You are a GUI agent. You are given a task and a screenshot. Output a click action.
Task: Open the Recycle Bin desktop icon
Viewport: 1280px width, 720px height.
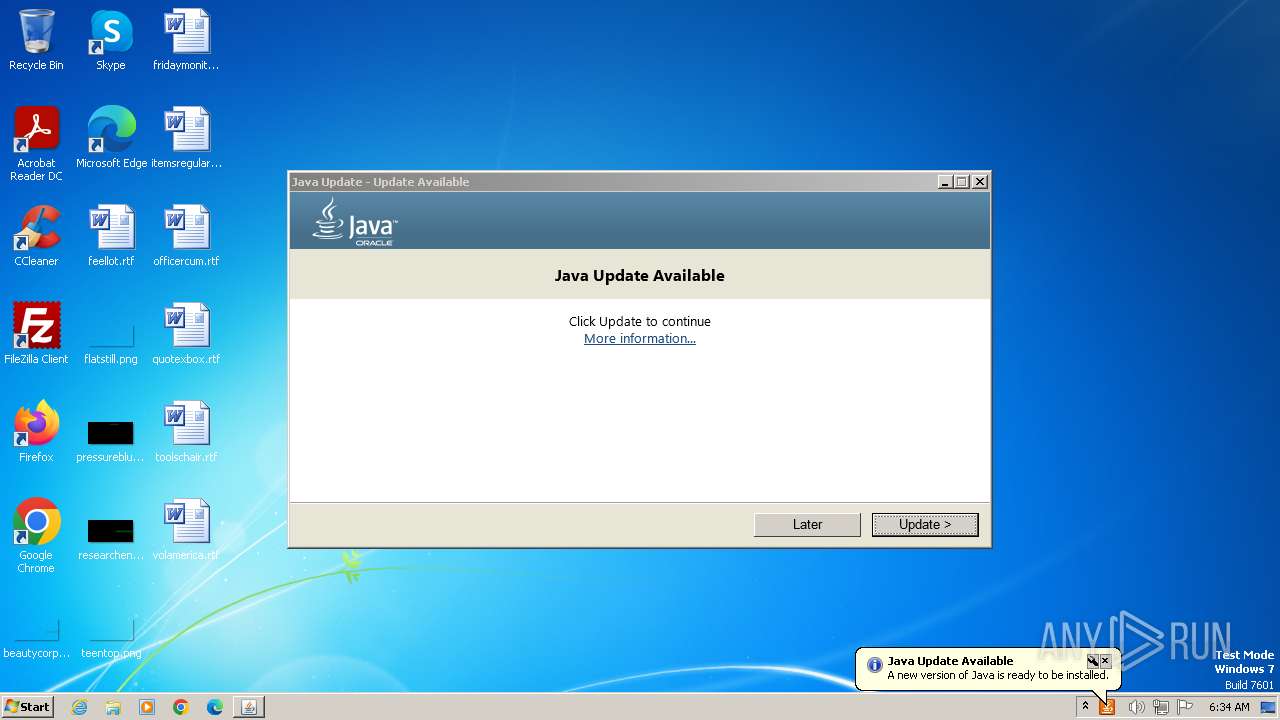pos(36,40)
